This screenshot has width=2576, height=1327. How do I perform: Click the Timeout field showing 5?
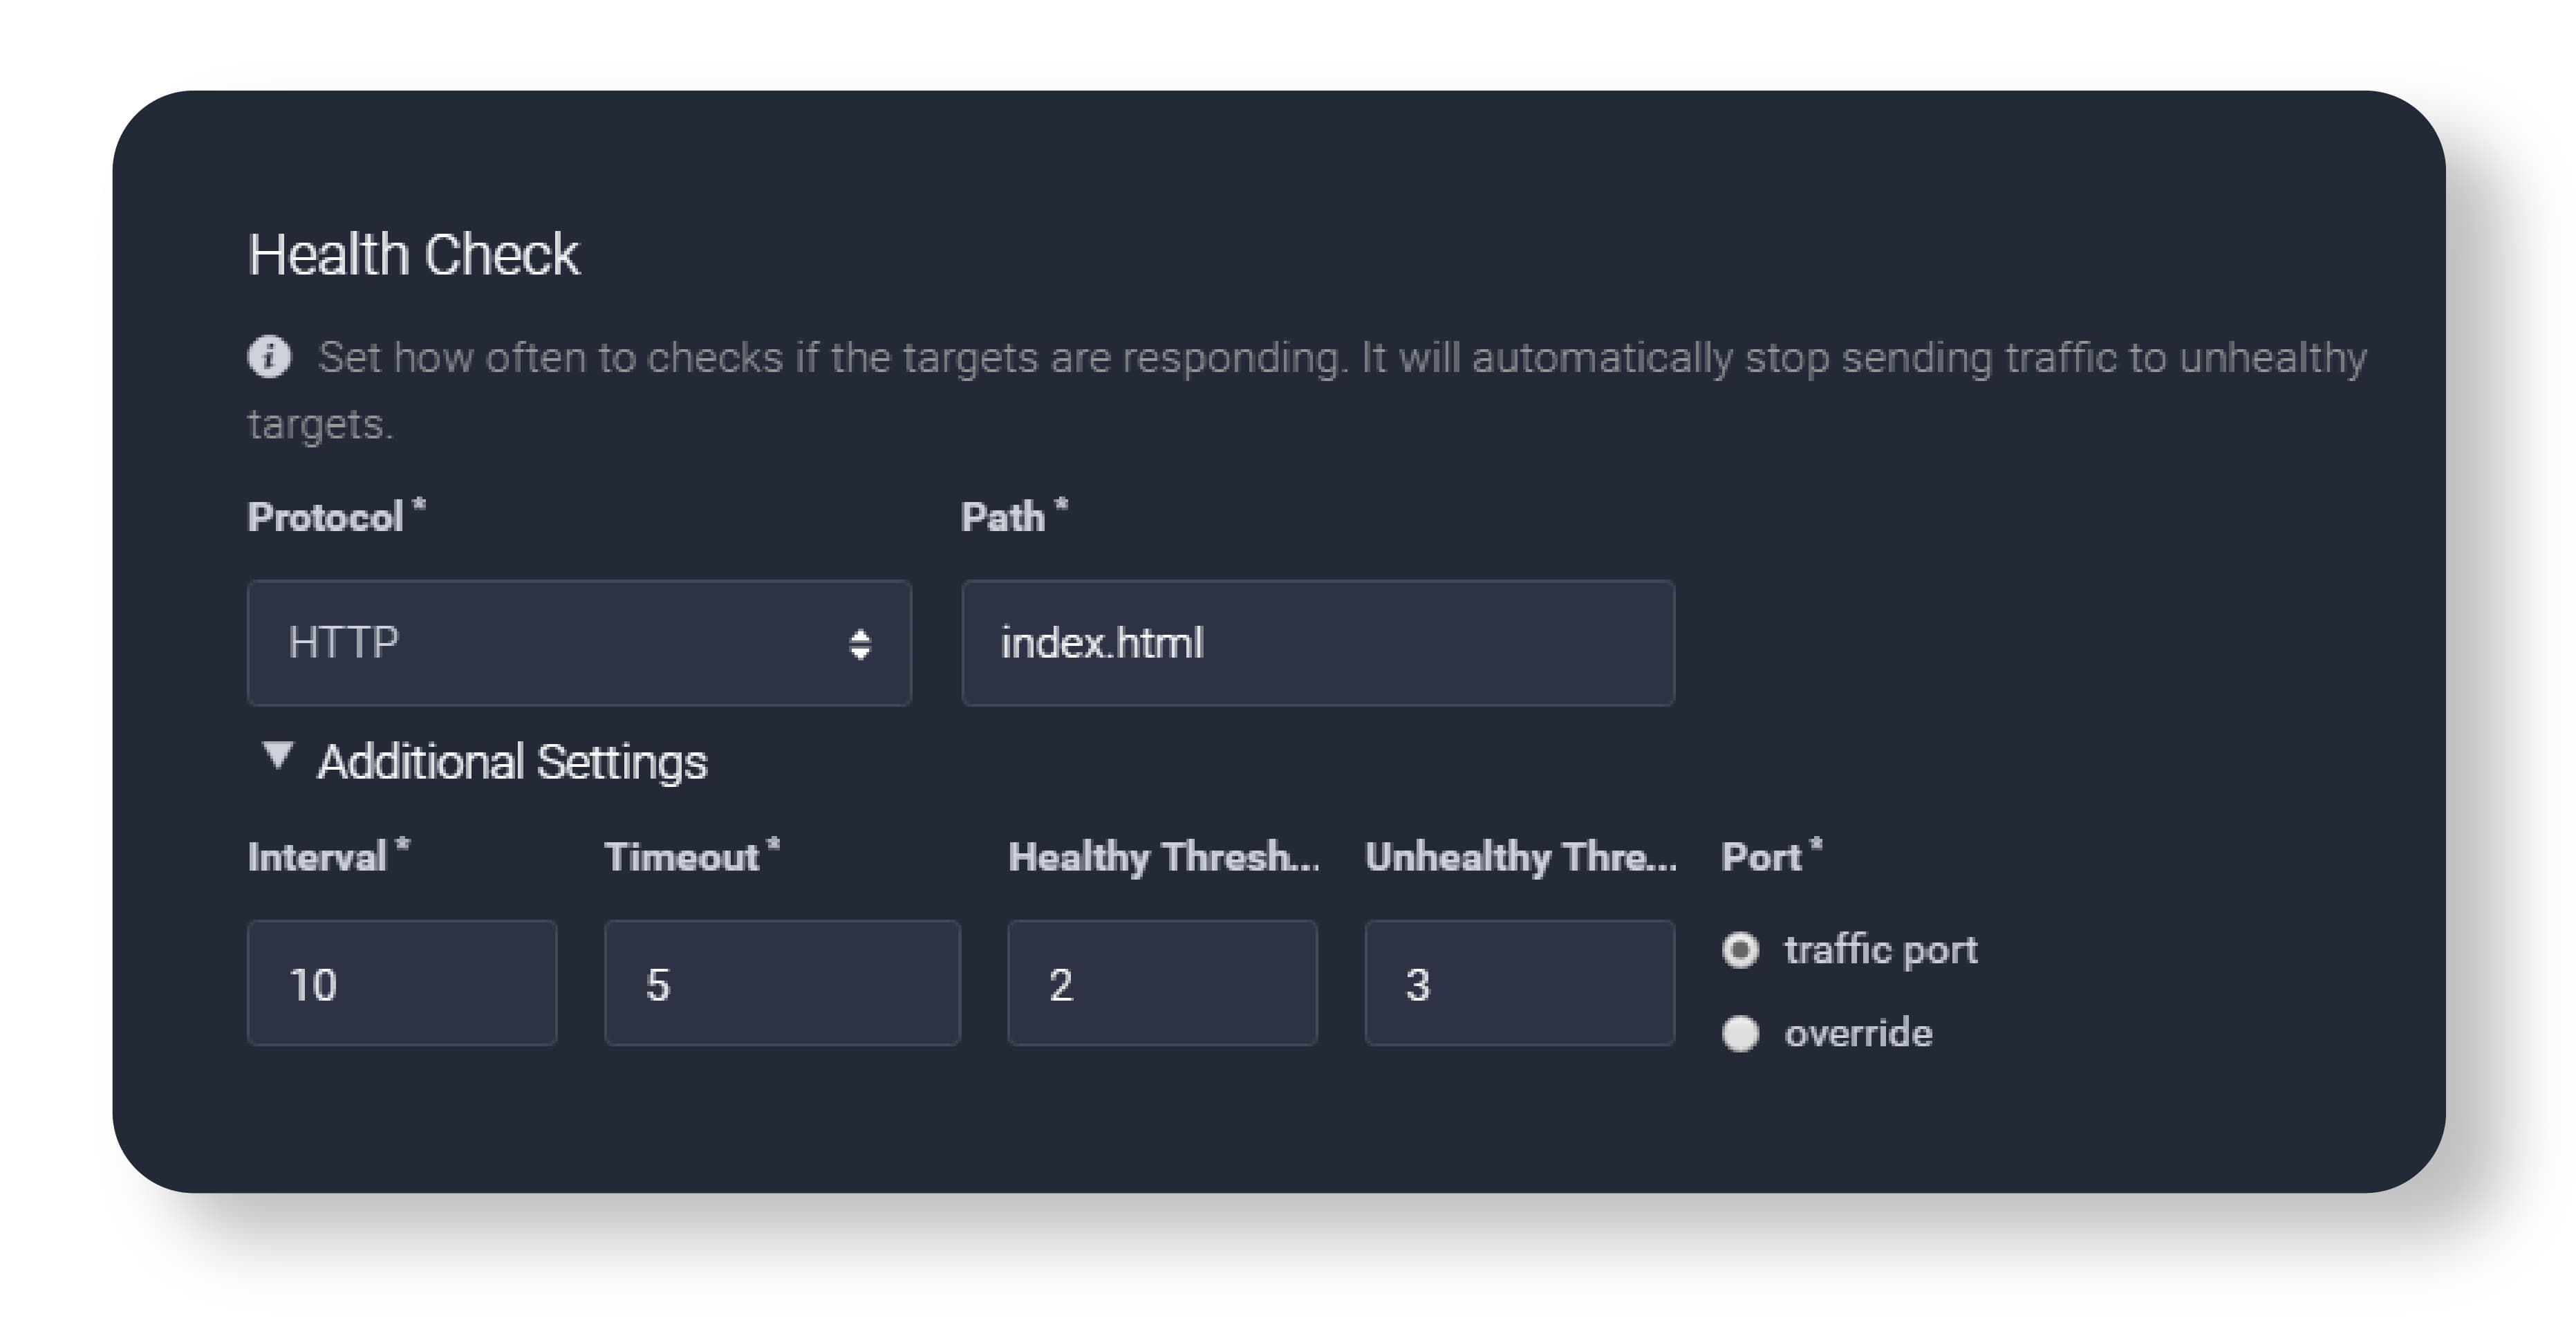(x=781, y=983)
